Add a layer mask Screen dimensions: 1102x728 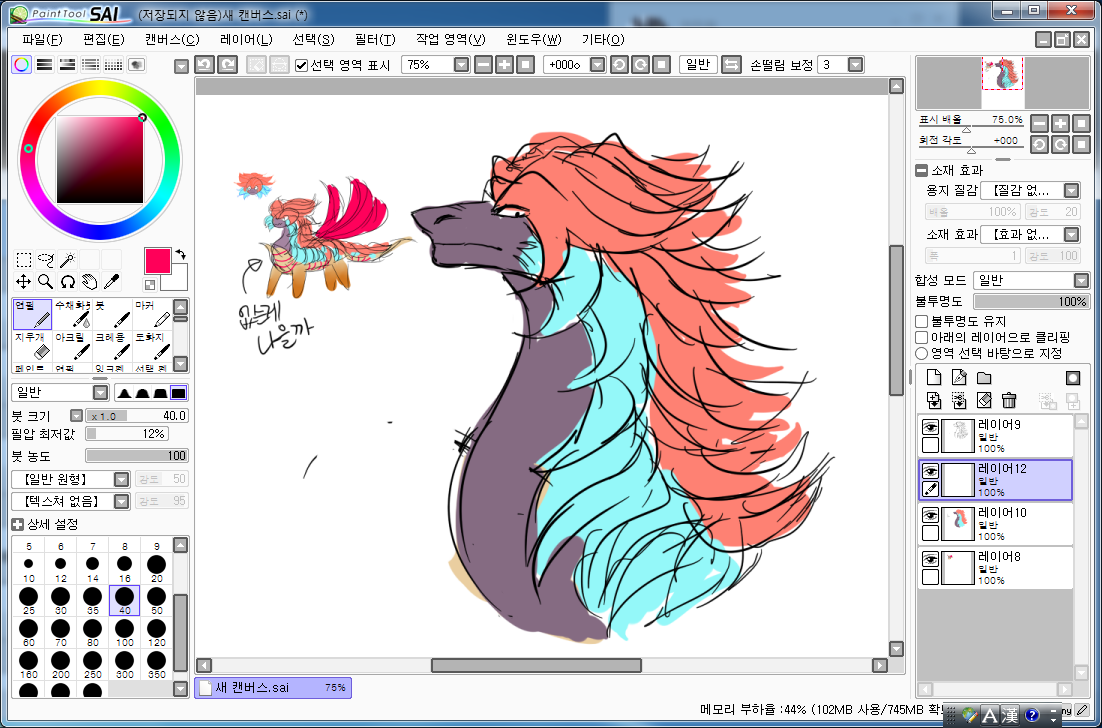[1072, 377]
